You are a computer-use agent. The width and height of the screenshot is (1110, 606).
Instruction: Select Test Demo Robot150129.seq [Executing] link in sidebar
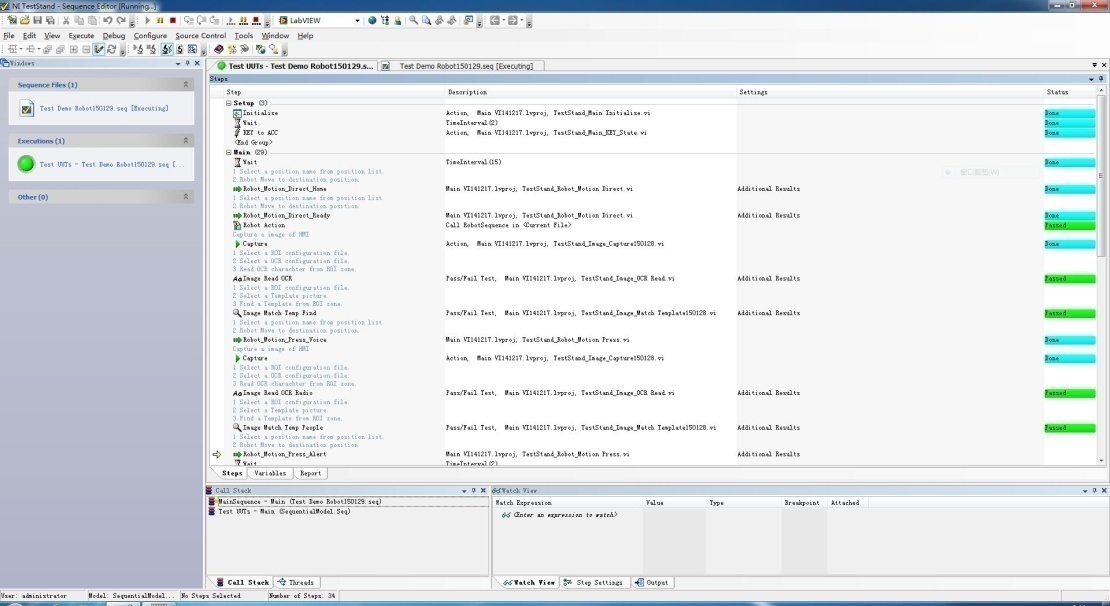pyautogui.click(x=103, y=108)
